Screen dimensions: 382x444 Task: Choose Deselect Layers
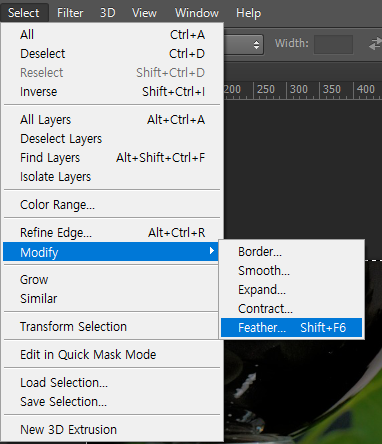113,139
